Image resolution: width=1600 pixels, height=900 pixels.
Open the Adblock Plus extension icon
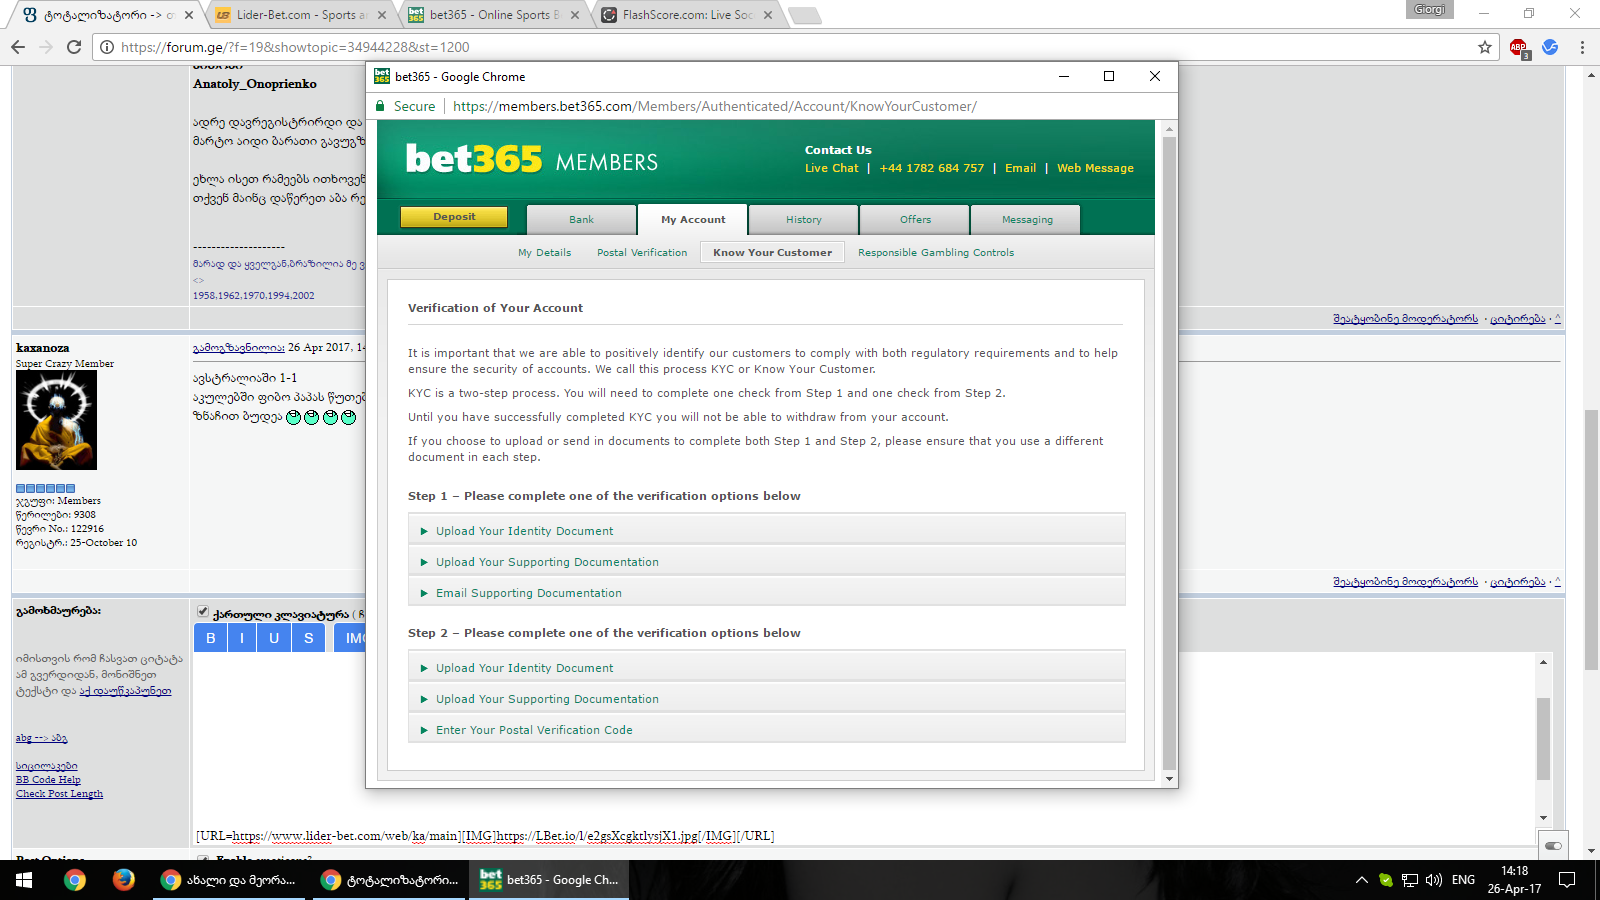coord(1519,47)
